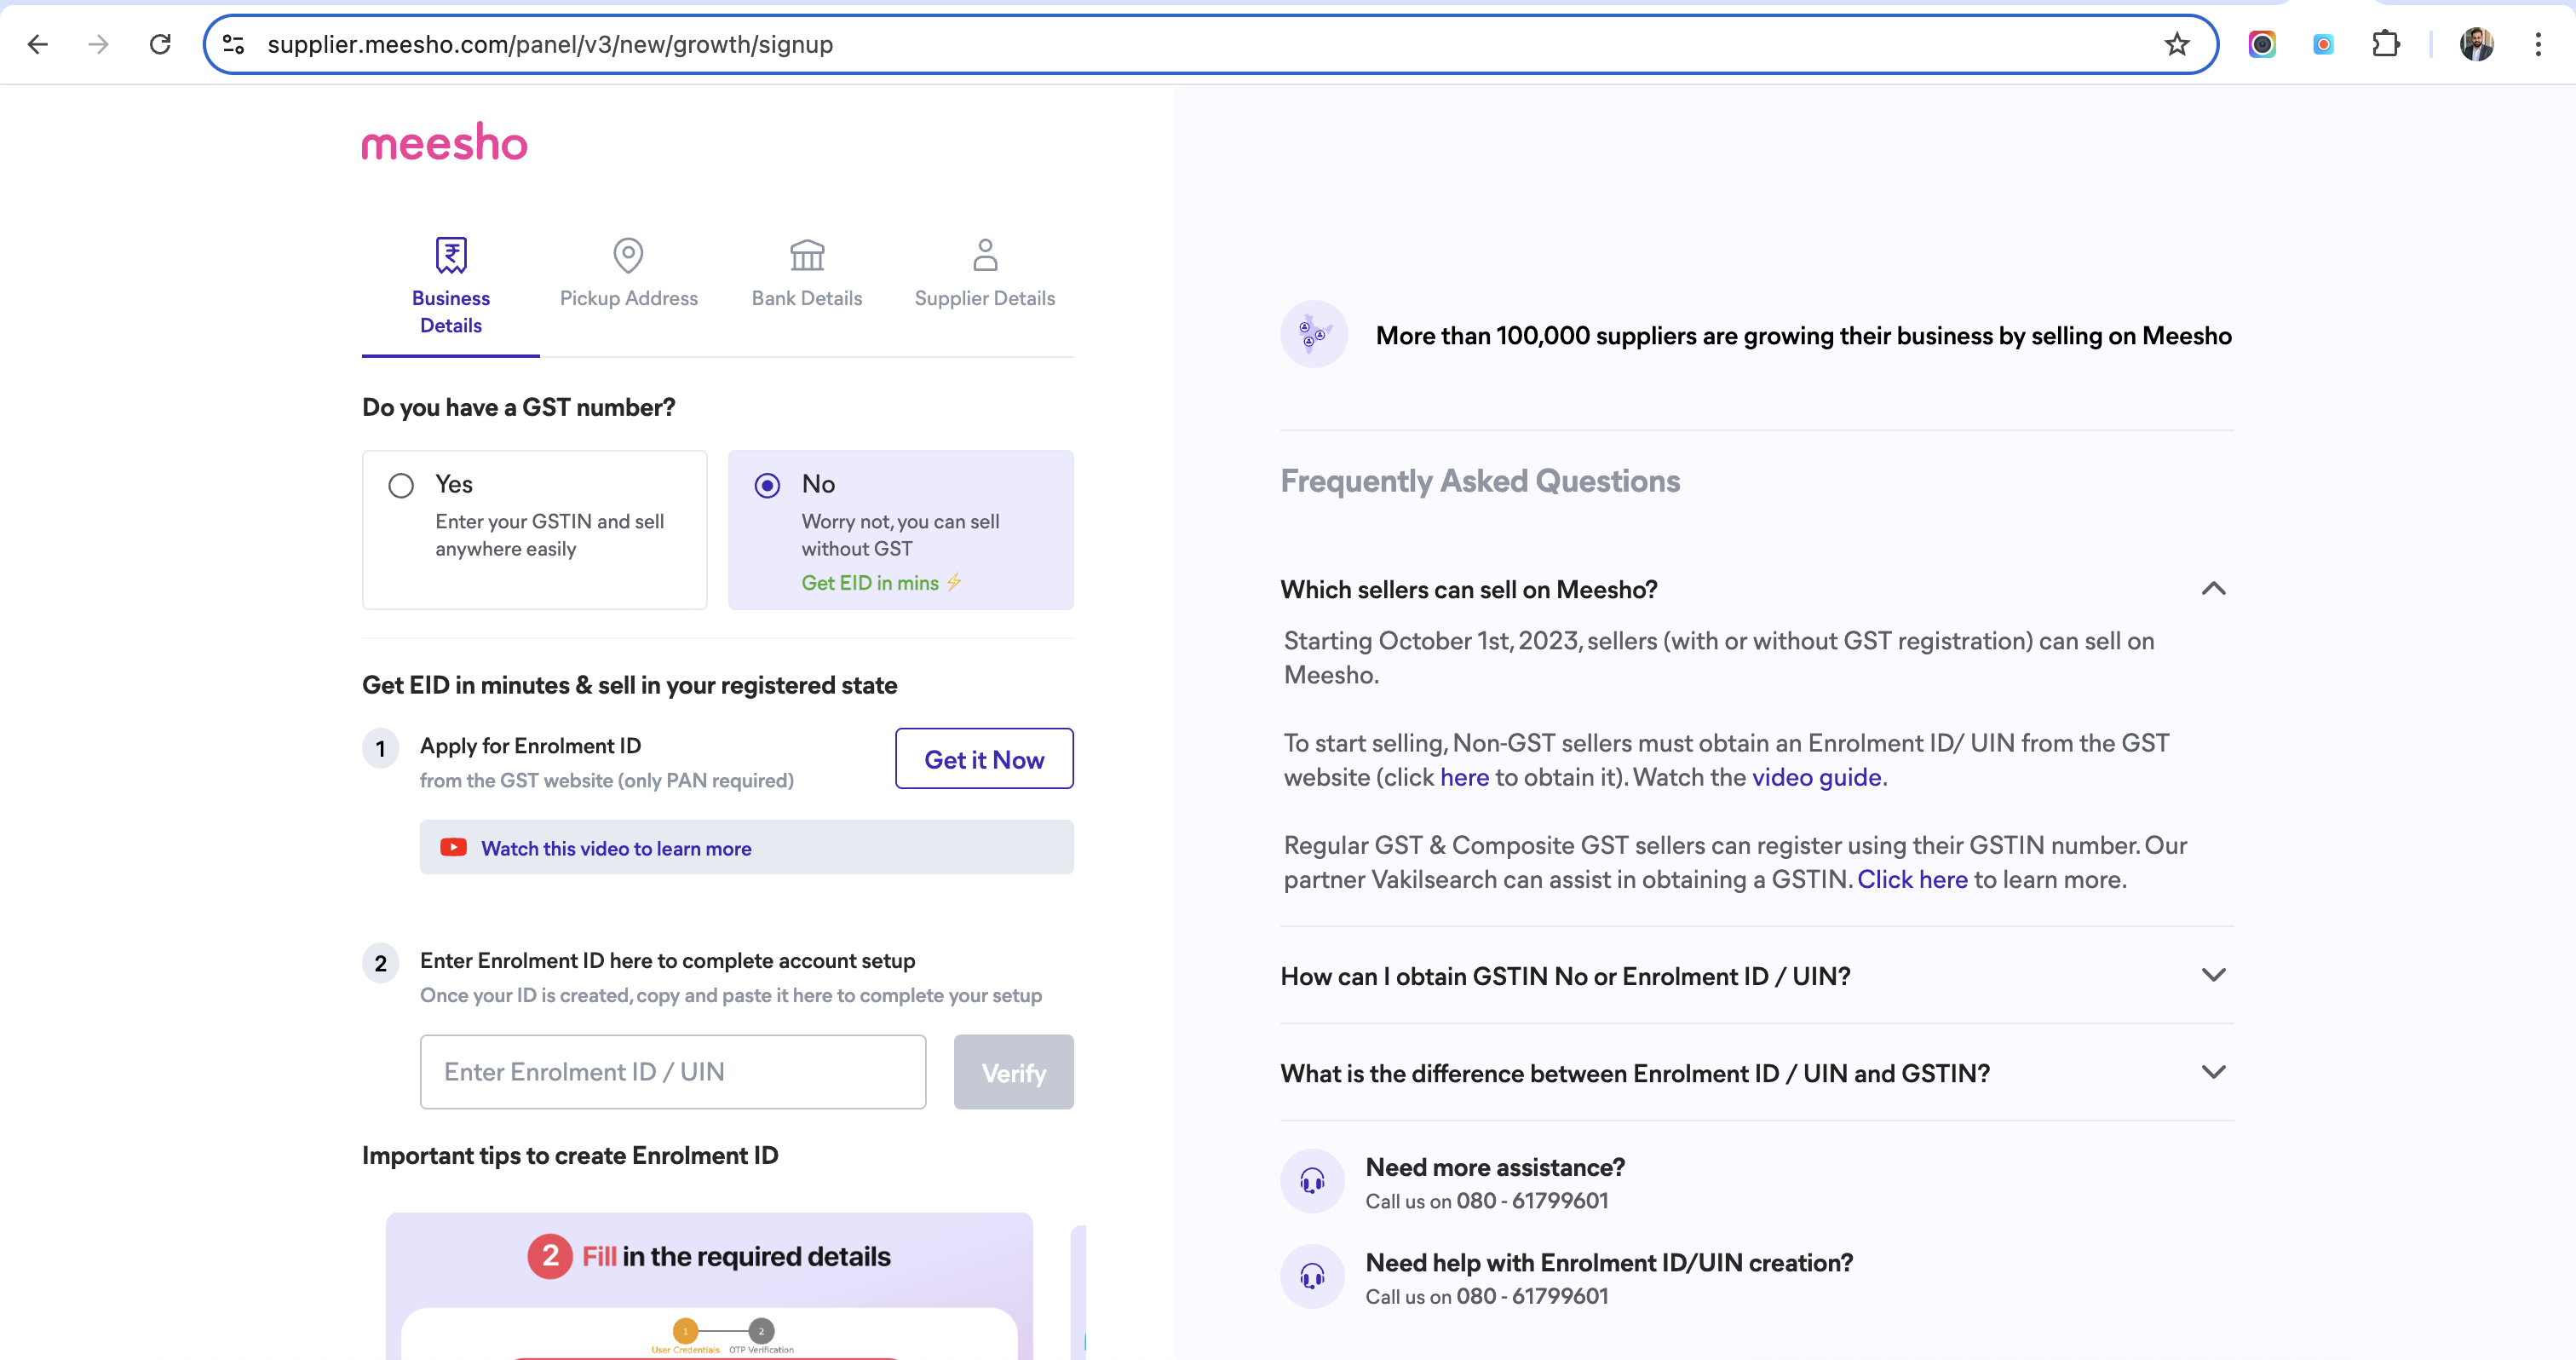Image resolution: width=2576 pixels, height=1360 pixels.
Task: Reload the page with the refresh icon
Action: [x=160, y=44]
